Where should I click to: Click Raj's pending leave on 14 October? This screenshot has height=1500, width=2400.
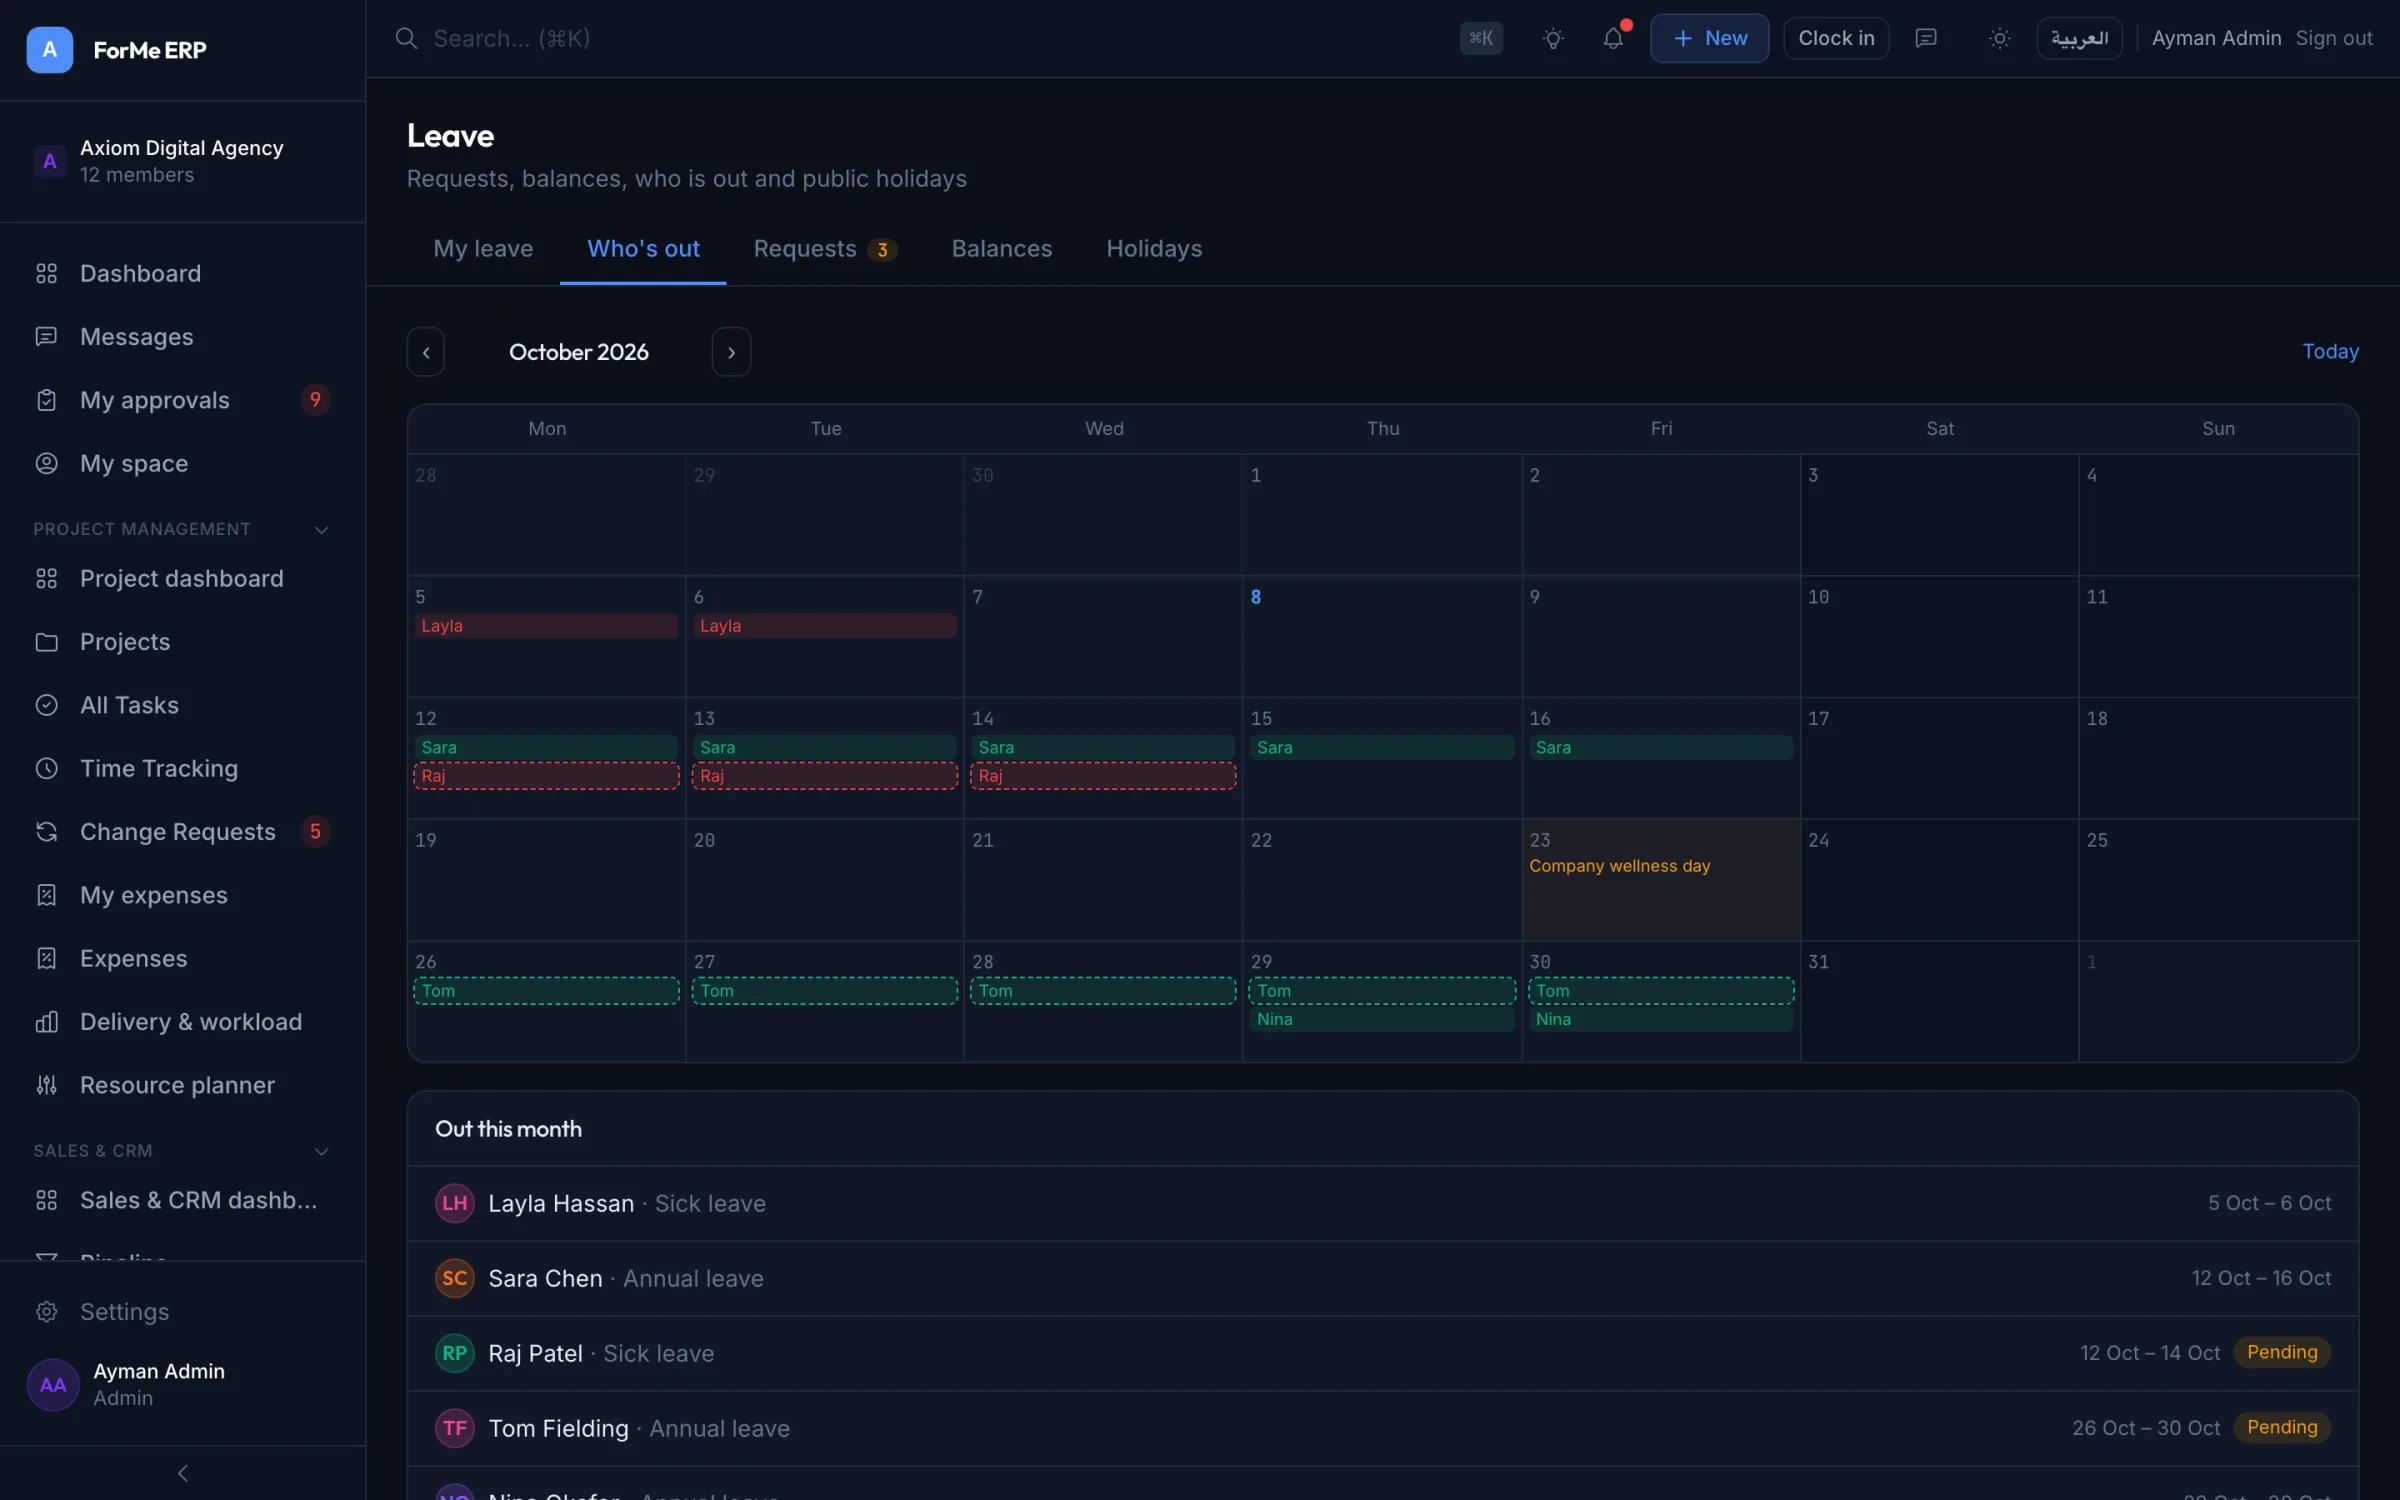click(x=1103, y=776)
